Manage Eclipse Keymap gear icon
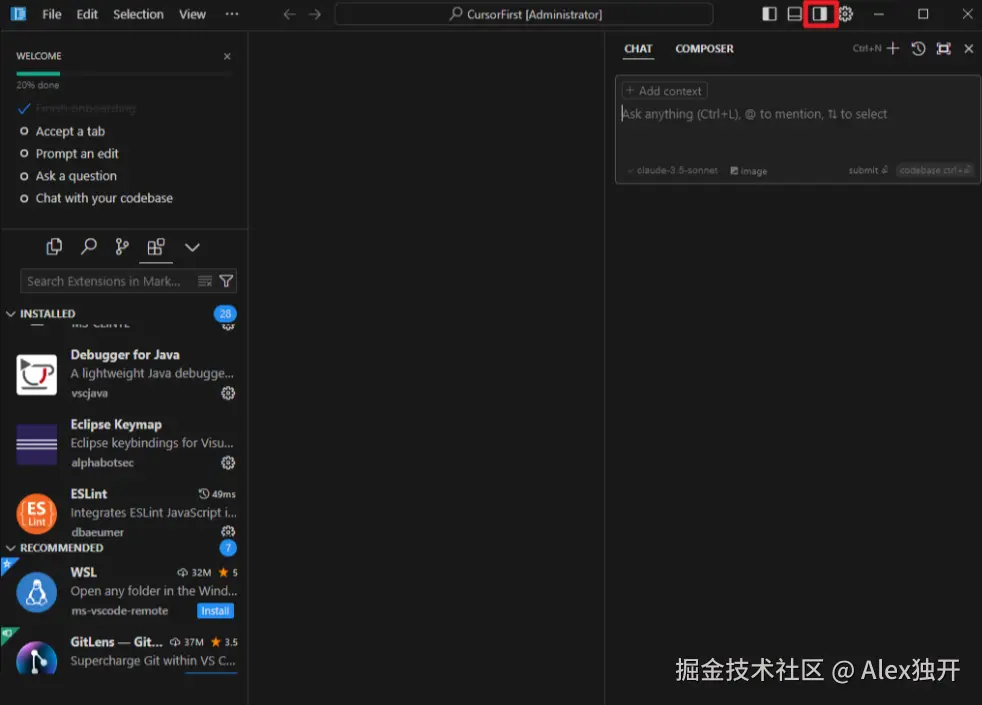 coord(228,463)
